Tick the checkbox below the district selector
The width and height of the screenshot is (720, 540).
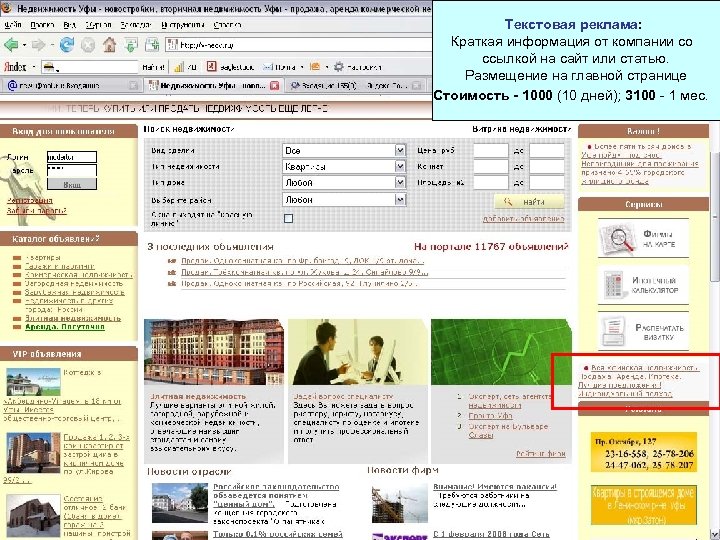288,219
